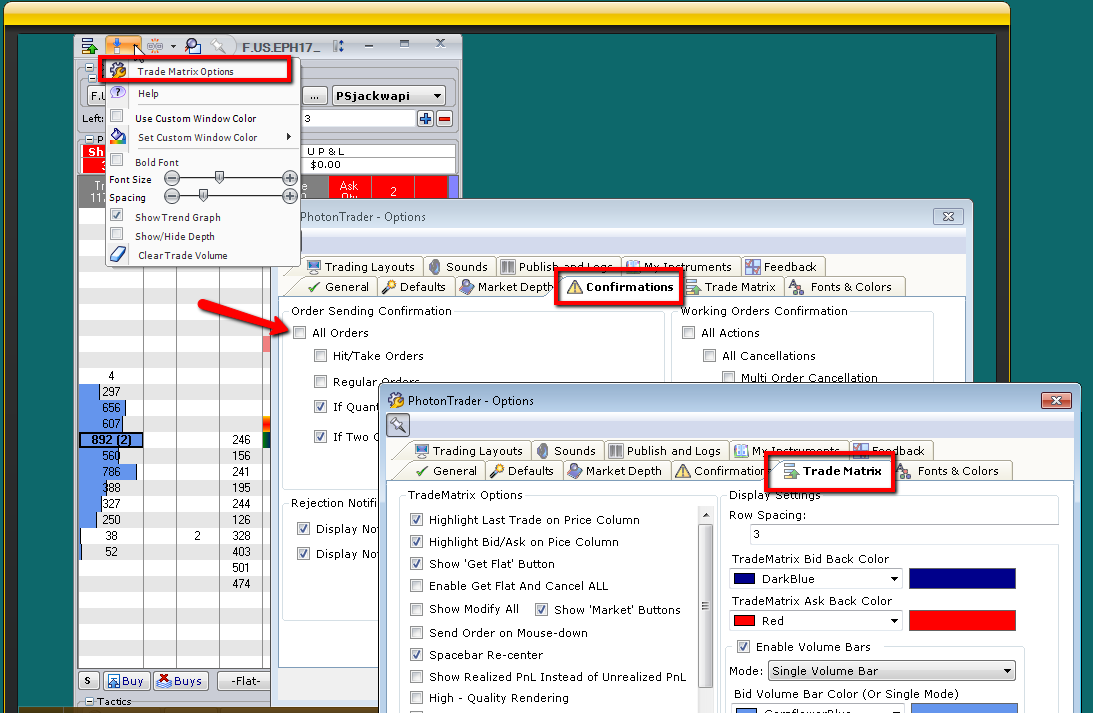The width and height of the screenshot is (1093, 713).
Task: Click the linked chain icon in the trade window toolbar
Action: click(x=155, y=46)
